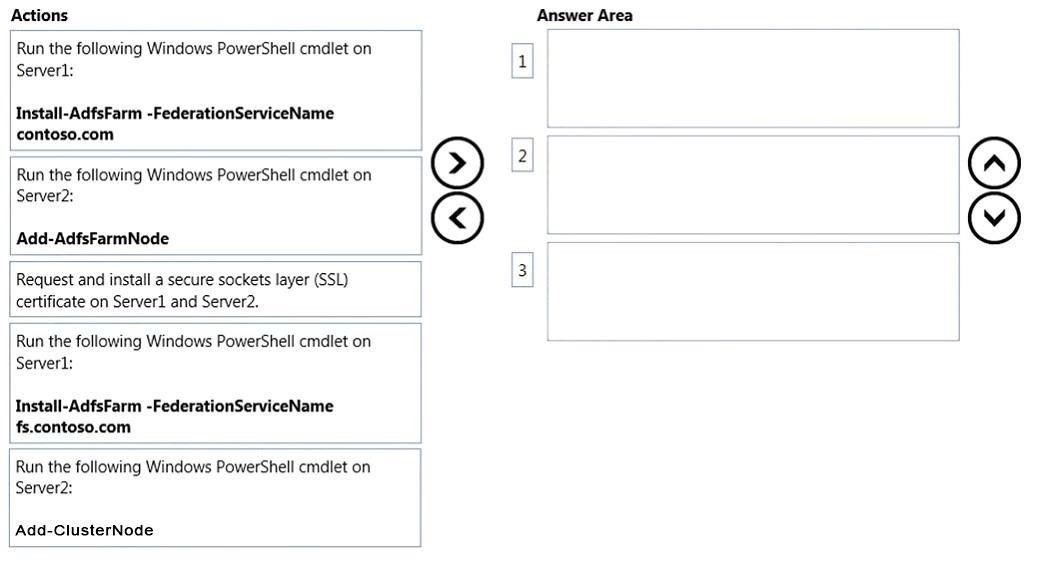Select the Add-AdfsFarmNode action on Server2
The height and width of the screenshot is (569, 1042).
click(216, 205)
